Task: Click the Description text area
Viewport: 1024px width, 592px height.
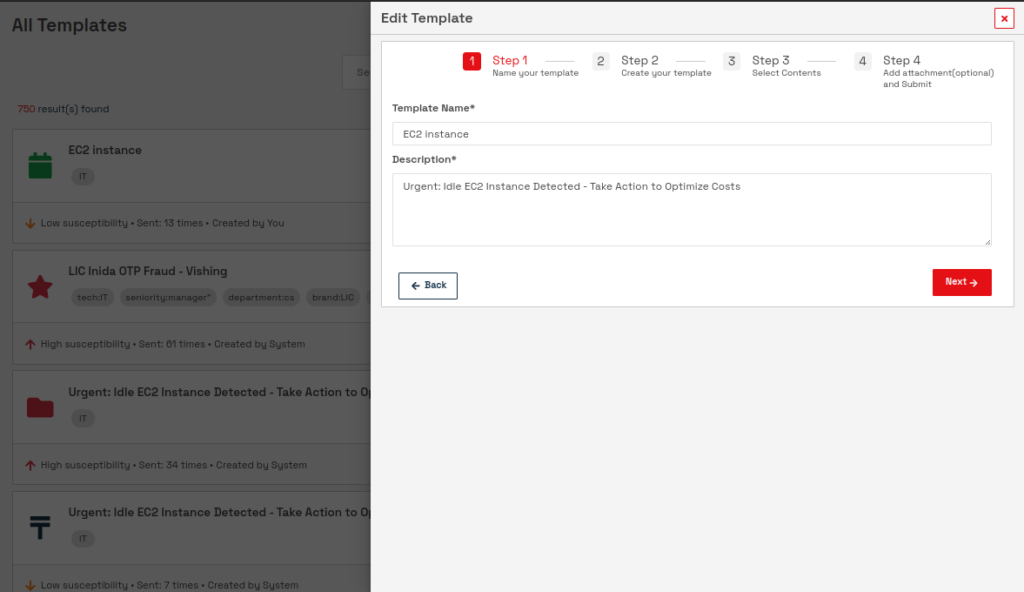Action: coord(692,209)
